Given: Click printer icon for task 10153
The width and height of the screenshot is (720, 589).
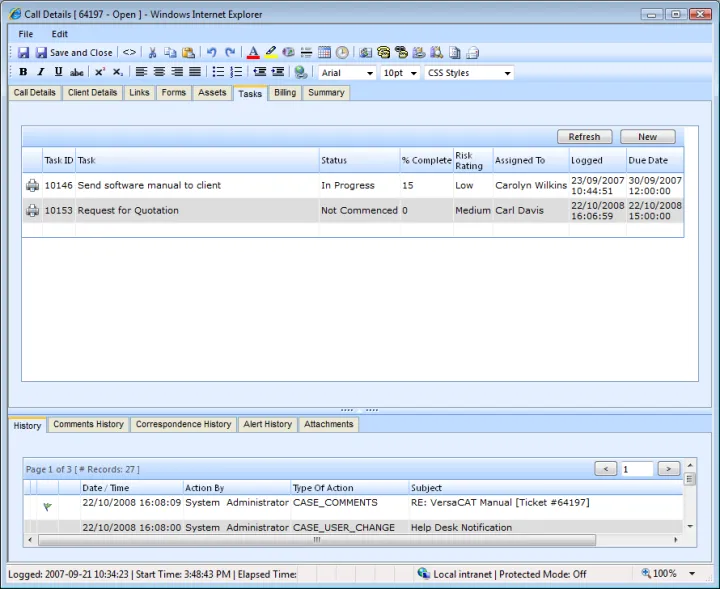Looking at the screenshot, I should coord(32,211).
